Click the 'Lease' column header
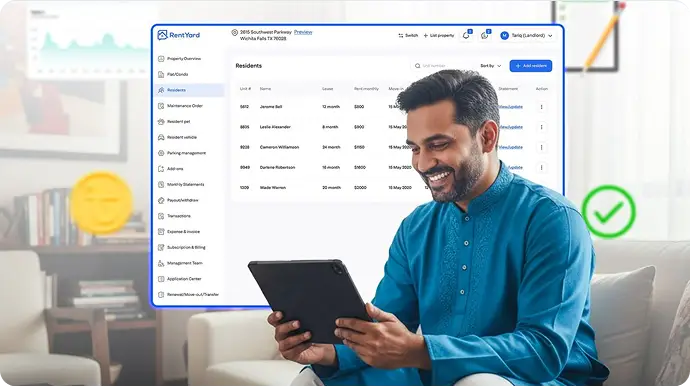This screenshot has width=690, height=387. click(327, 89)
